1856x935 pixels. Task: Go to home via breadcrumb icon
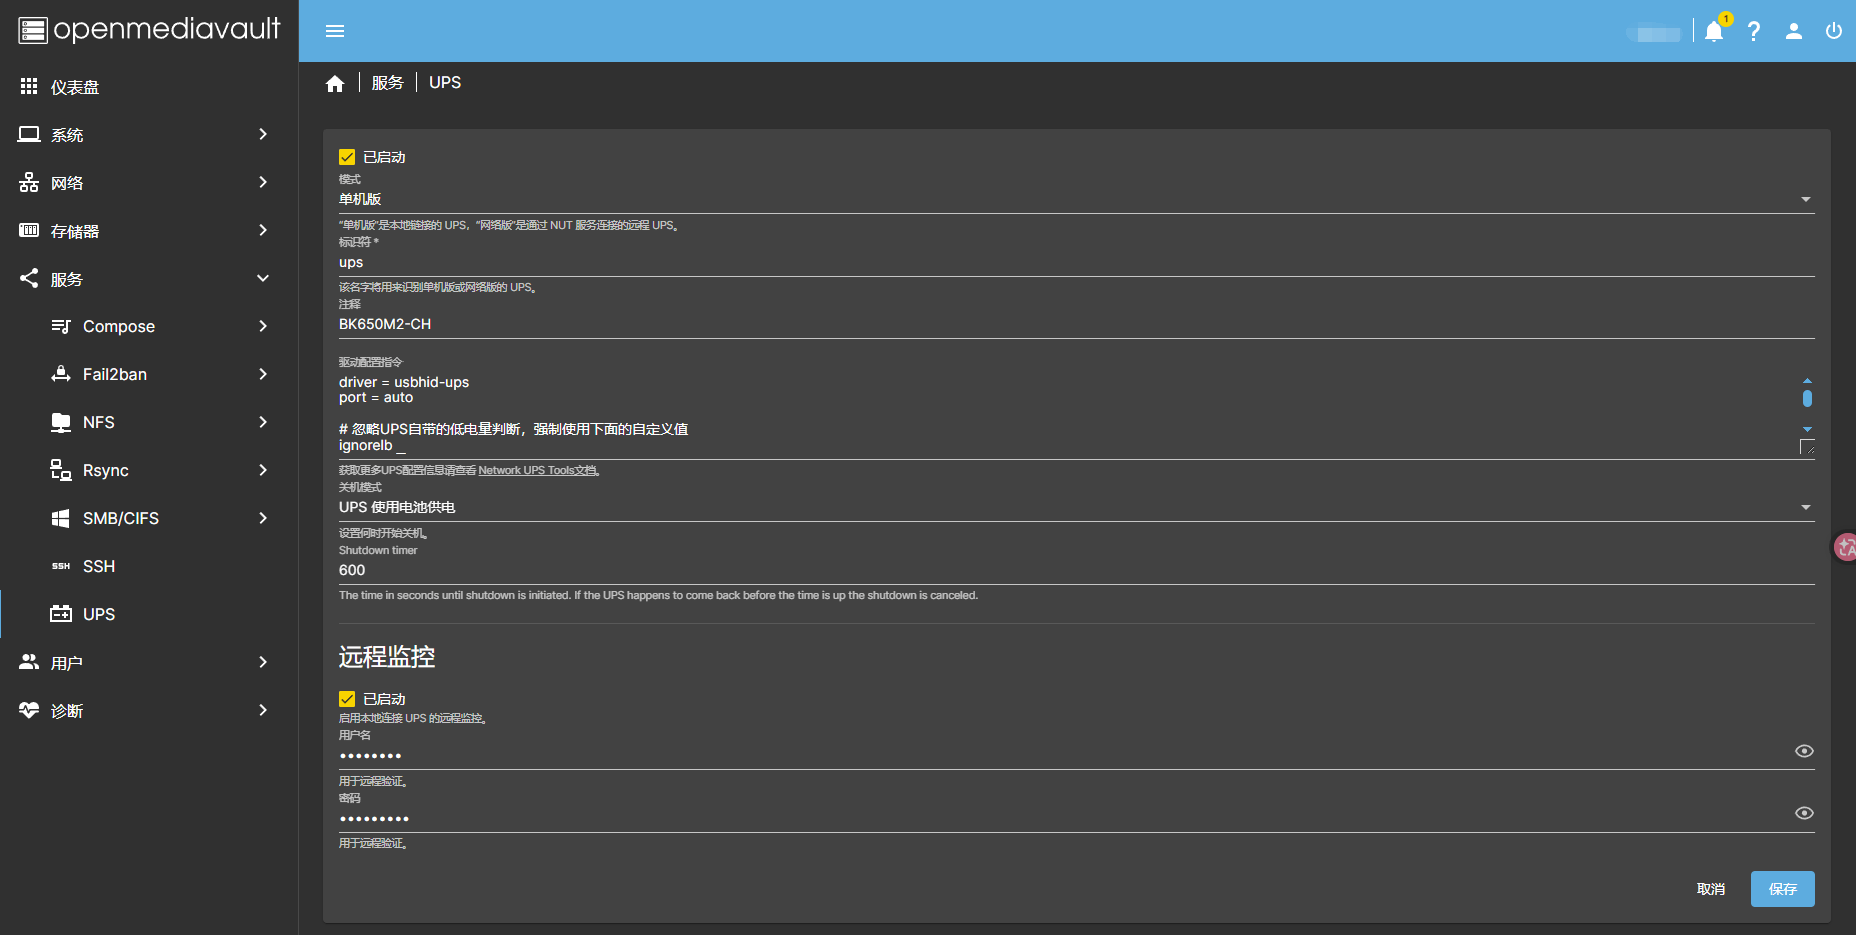pyautogui.click(x=335, y=84)
